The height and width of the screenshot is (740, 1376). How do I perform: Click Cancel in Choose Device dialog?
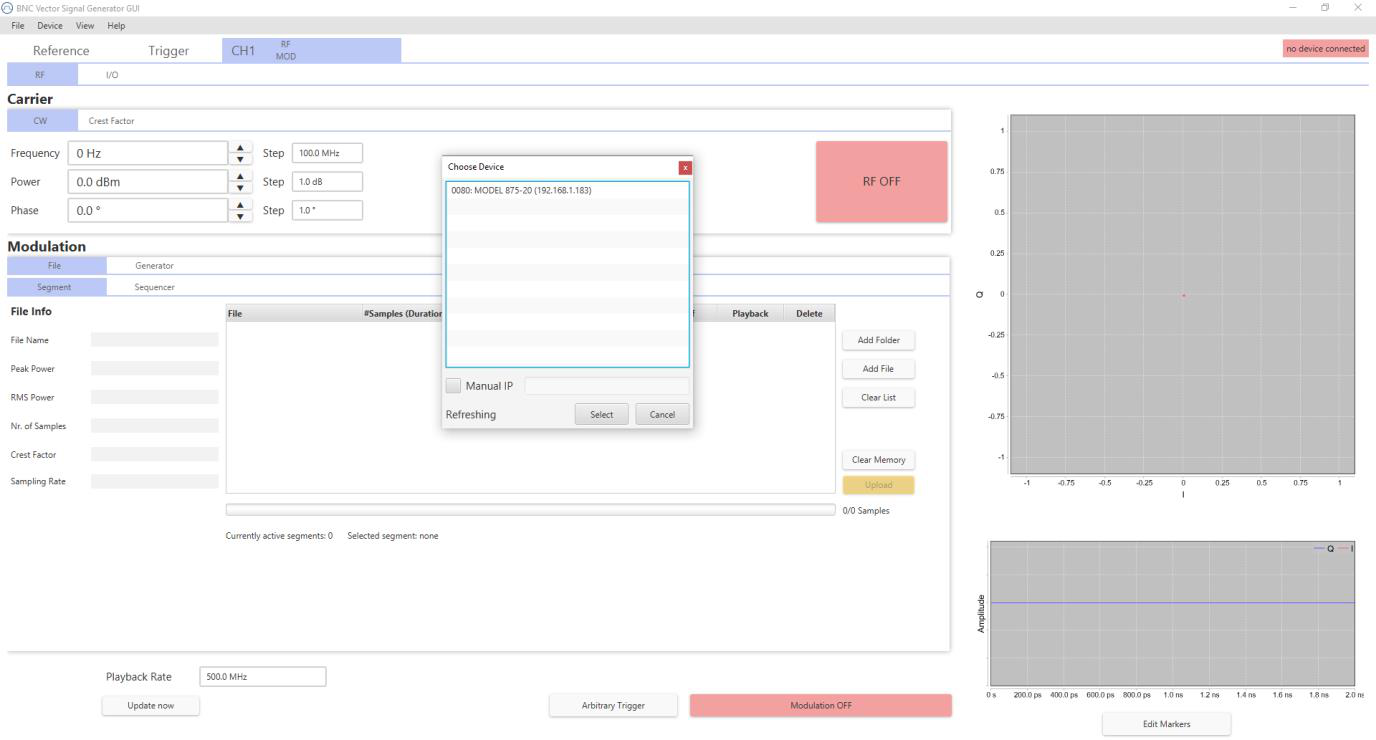coord(662,414)
